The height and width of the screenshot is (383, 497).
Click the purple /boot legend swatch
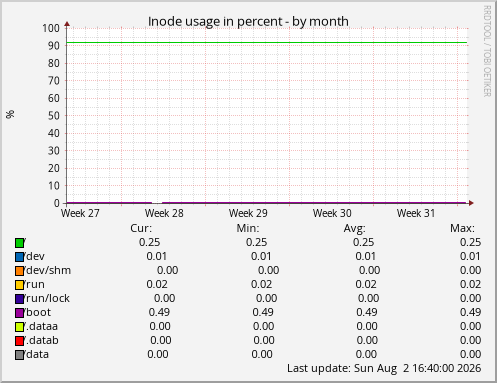point(20,313)
